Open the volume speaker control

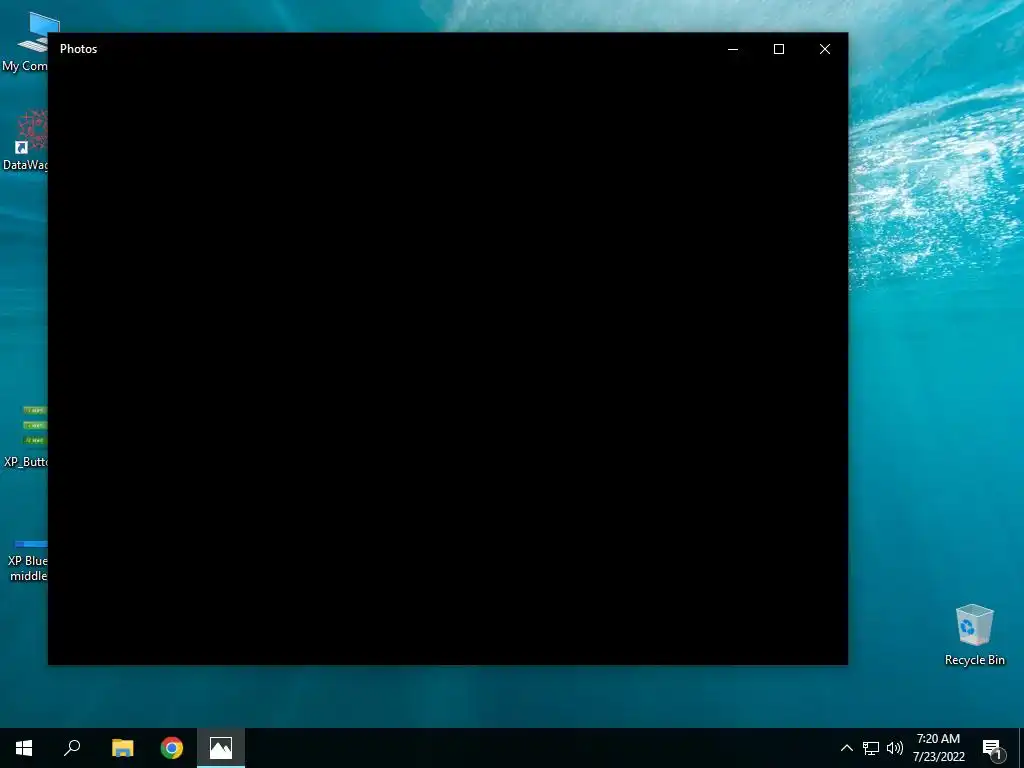[x=895, y=748]
